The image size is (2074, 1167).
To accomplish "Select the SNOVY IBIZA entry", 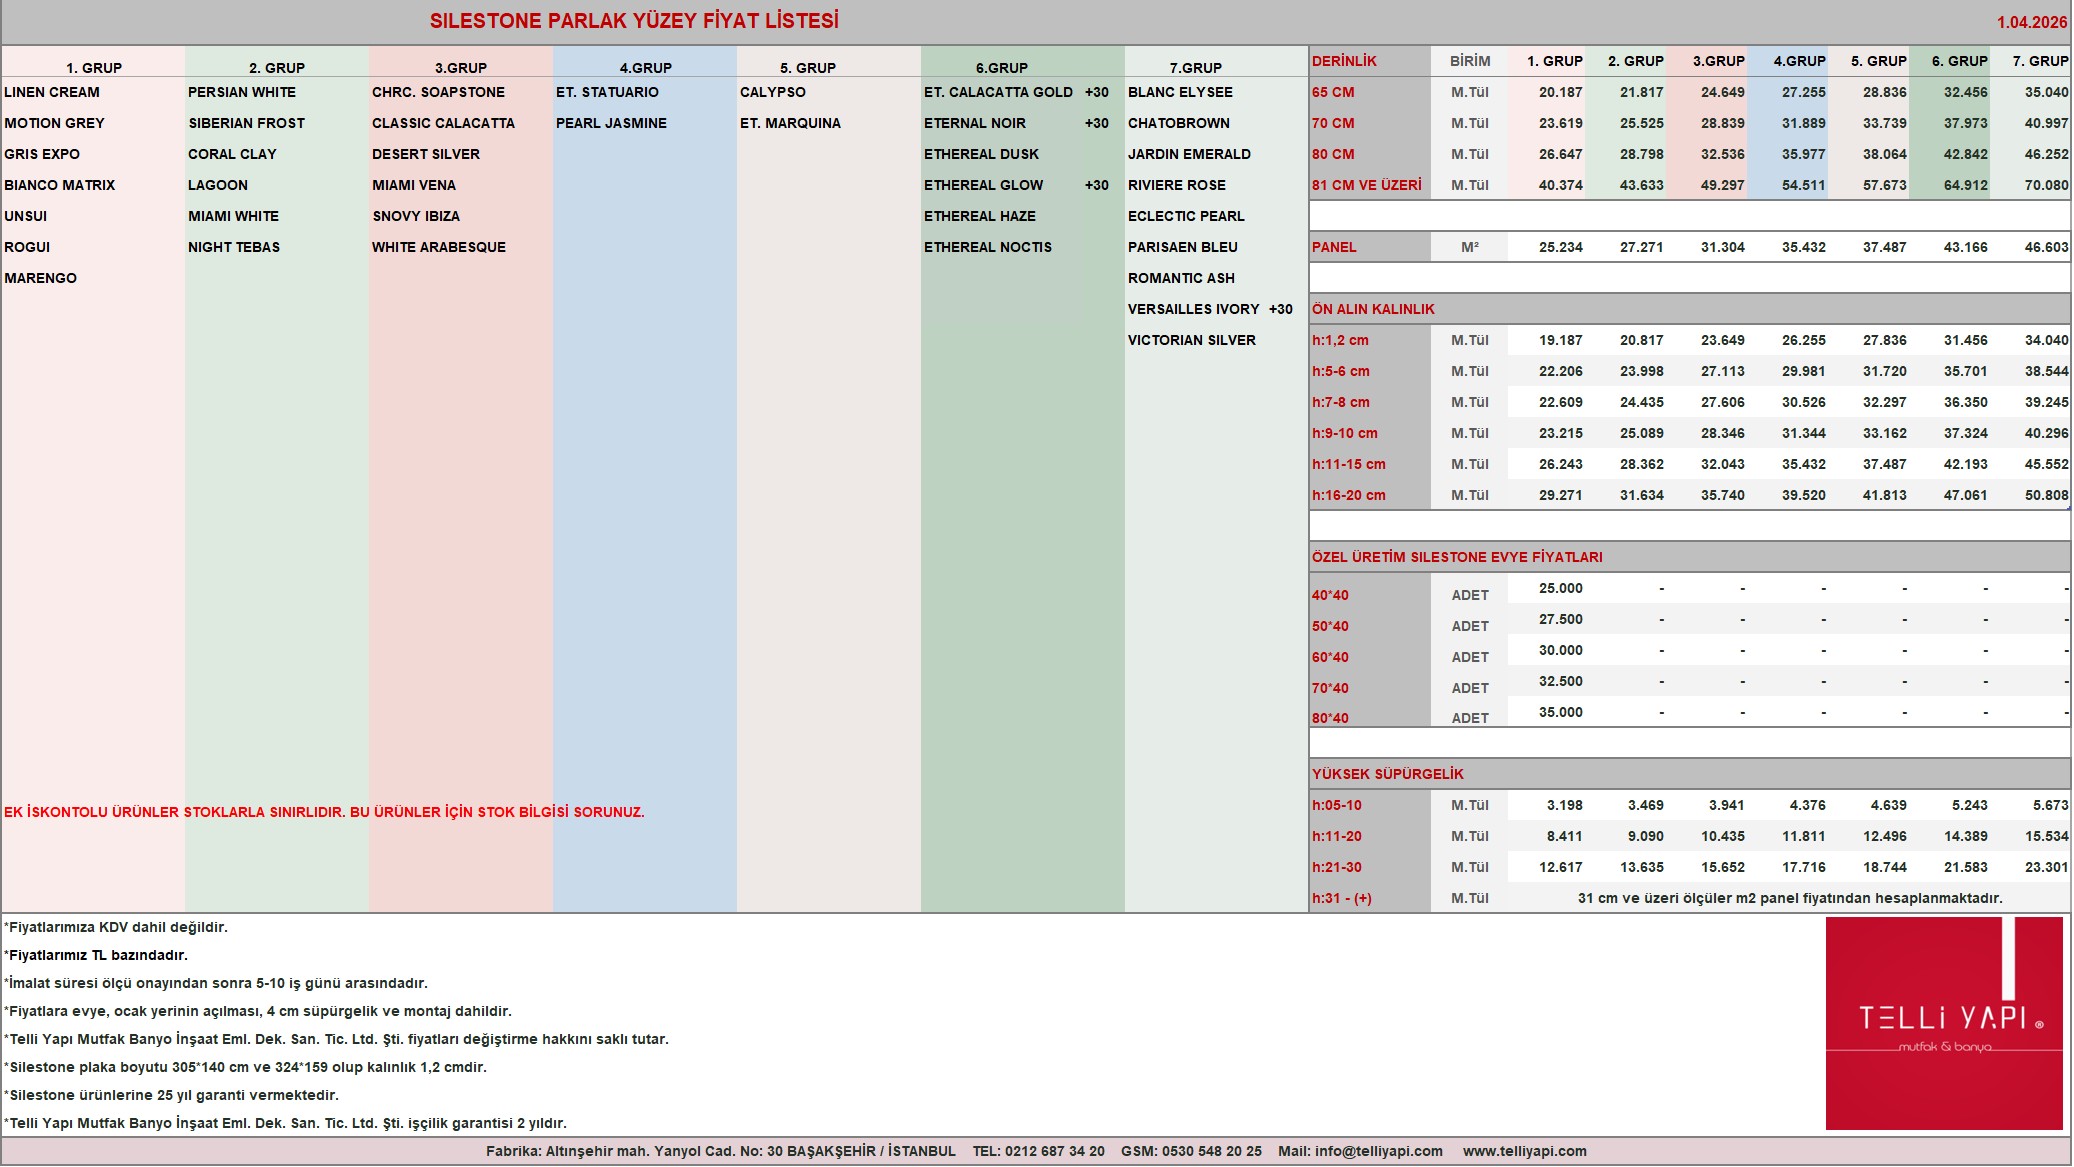I will point(416,216).
